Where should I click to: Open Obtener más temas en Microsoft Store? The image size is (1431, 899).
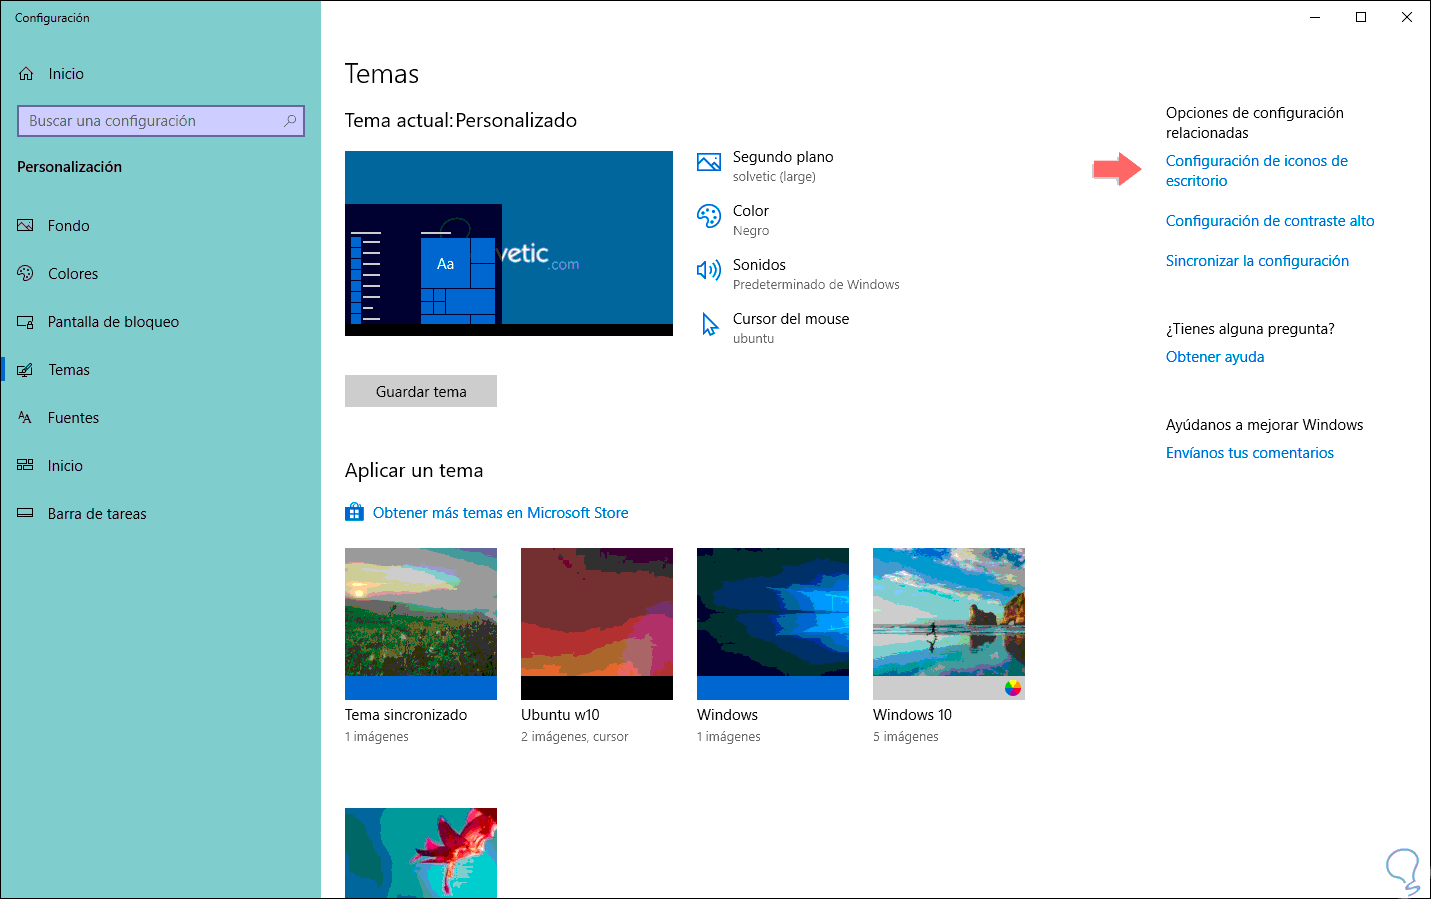(500, 513)
